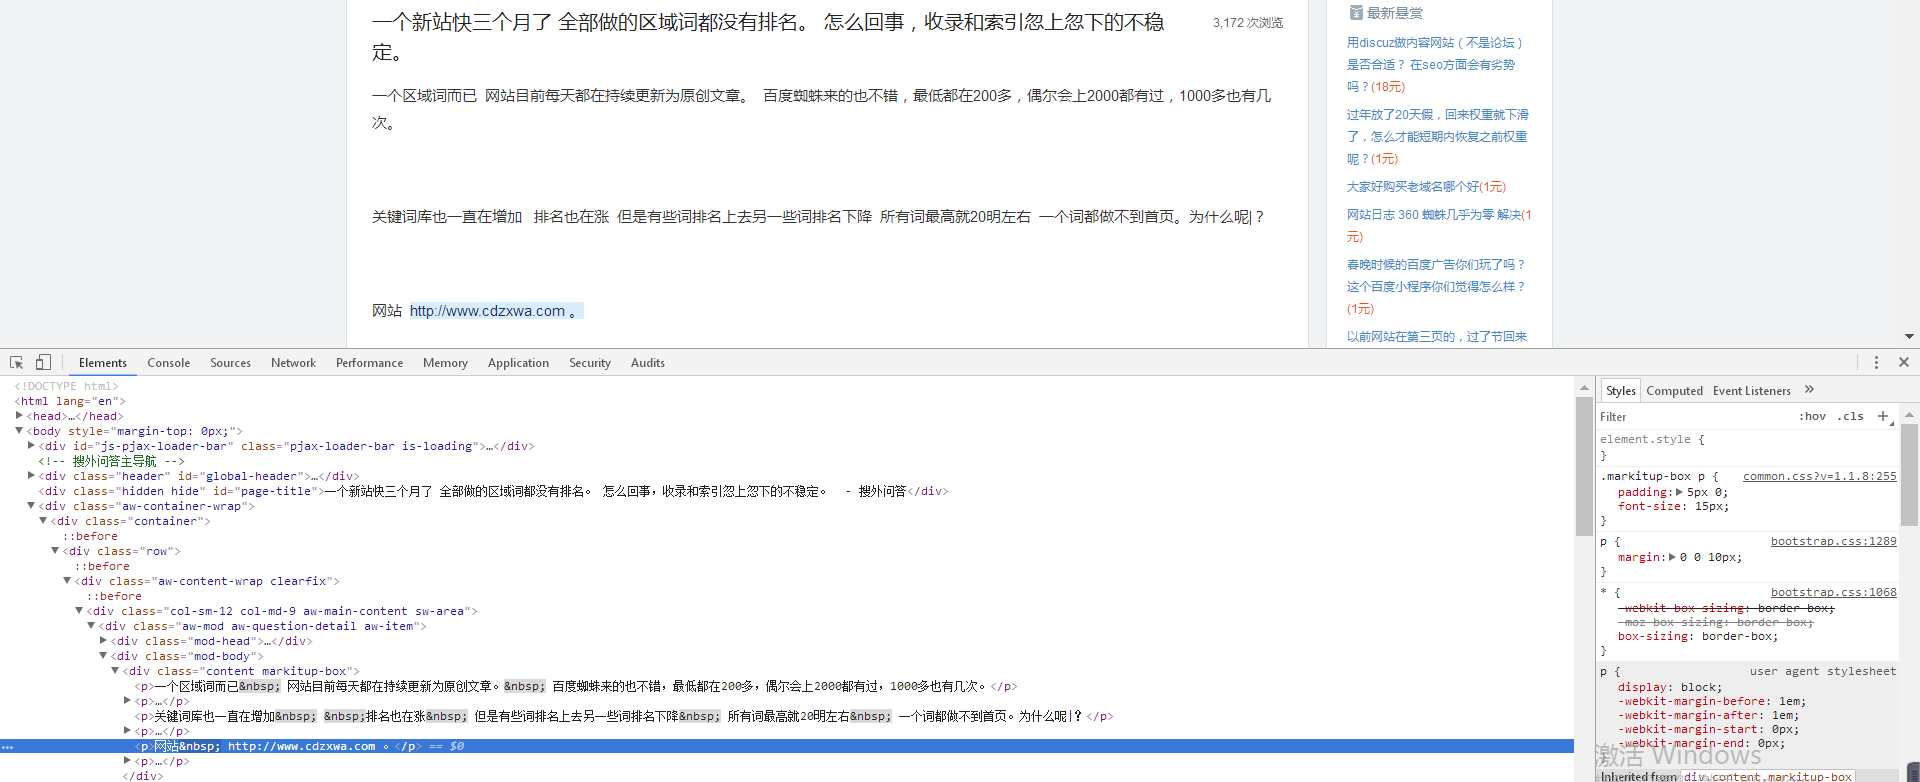Image resolution: width=1920 pixels, height=782 pixels.
Task: Open the Audits tab
Action: [x=648, y=363]
